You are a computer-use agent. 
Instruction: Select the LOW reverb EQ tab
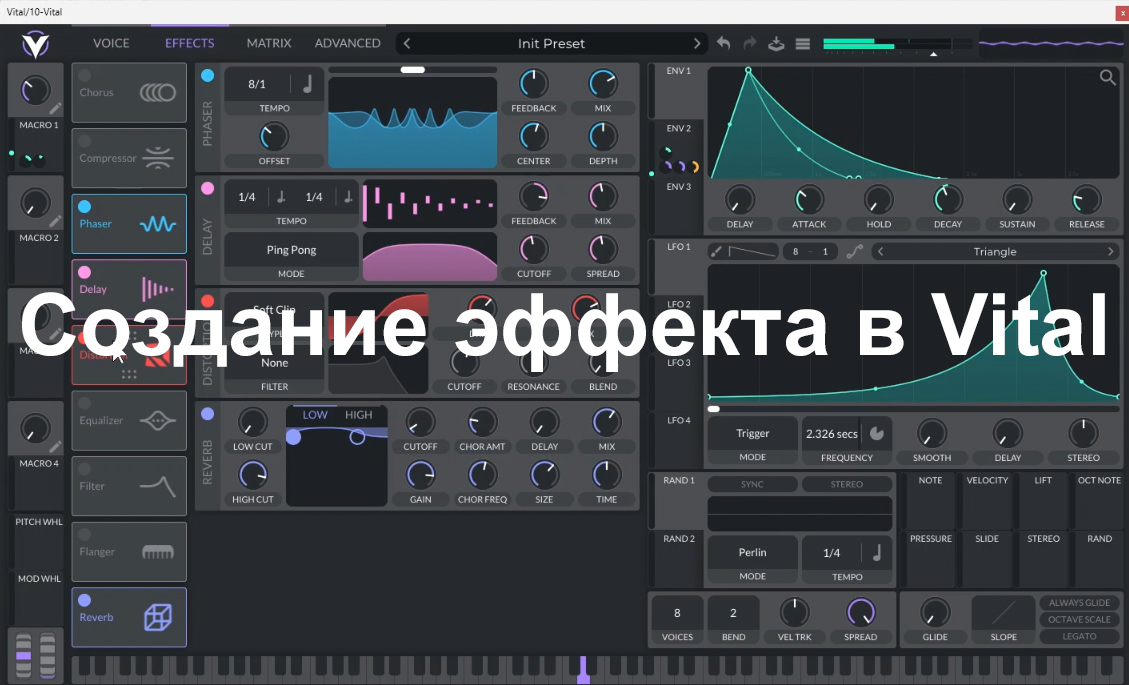click(x=315, y=415)
